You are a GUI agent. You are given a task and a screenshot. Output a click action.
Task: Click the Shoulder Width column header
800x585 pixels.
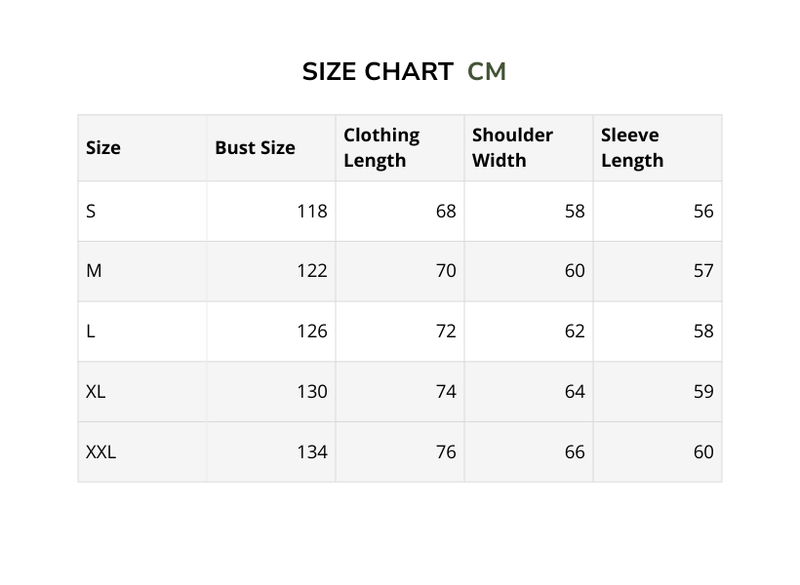[512, 148]
